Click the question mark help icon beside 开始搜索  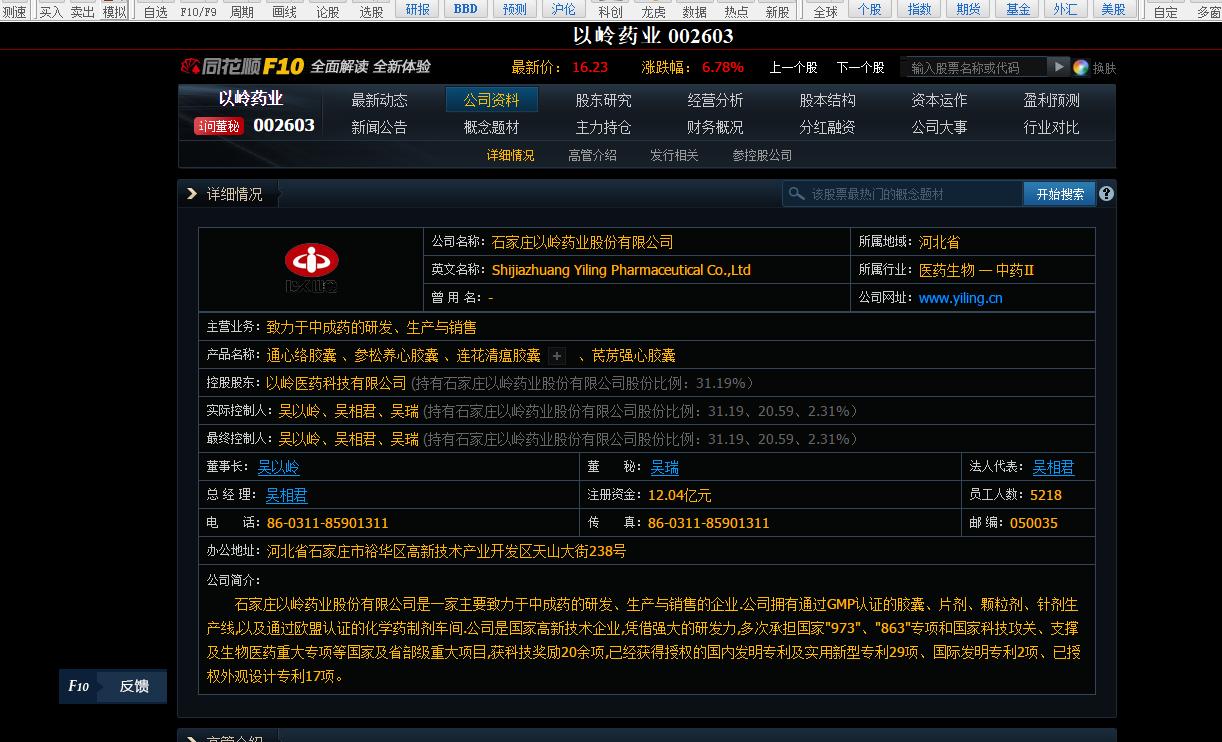tap(1106, 193)
